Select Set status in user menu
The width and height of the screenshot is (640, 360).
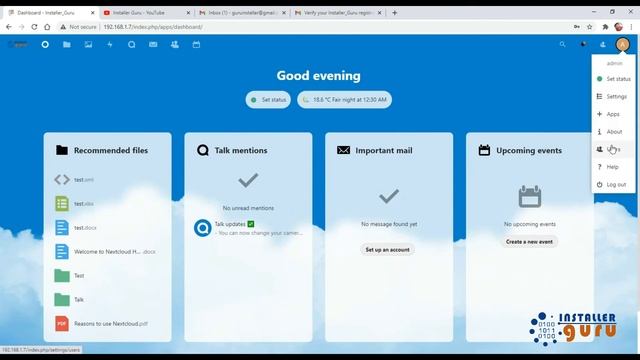point(613,79)
